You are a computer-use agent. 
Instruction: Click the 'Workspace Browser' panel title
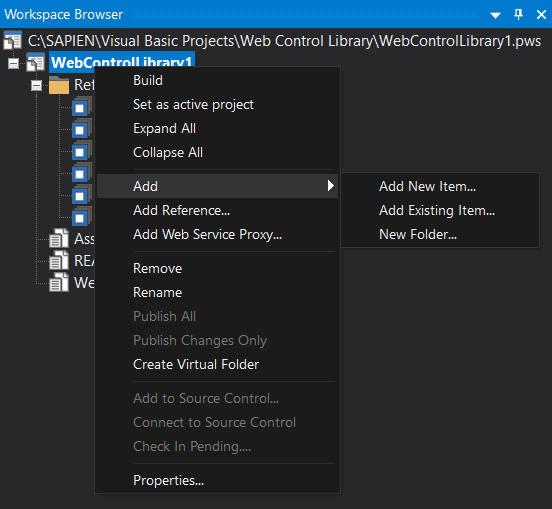pos(63,14)
